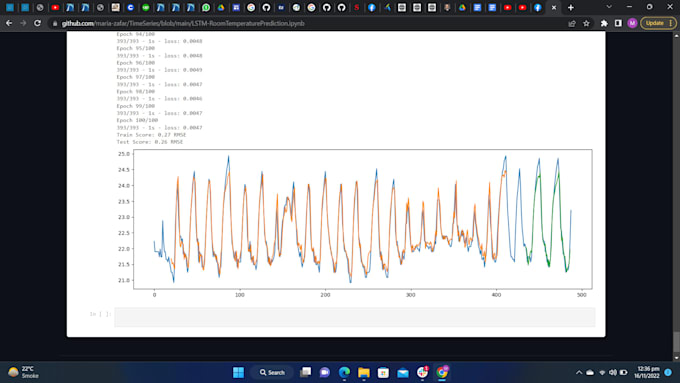Launch Microsoft Edge from the taskbar
This screenshot has width=680, height=383.
[344, 372]
